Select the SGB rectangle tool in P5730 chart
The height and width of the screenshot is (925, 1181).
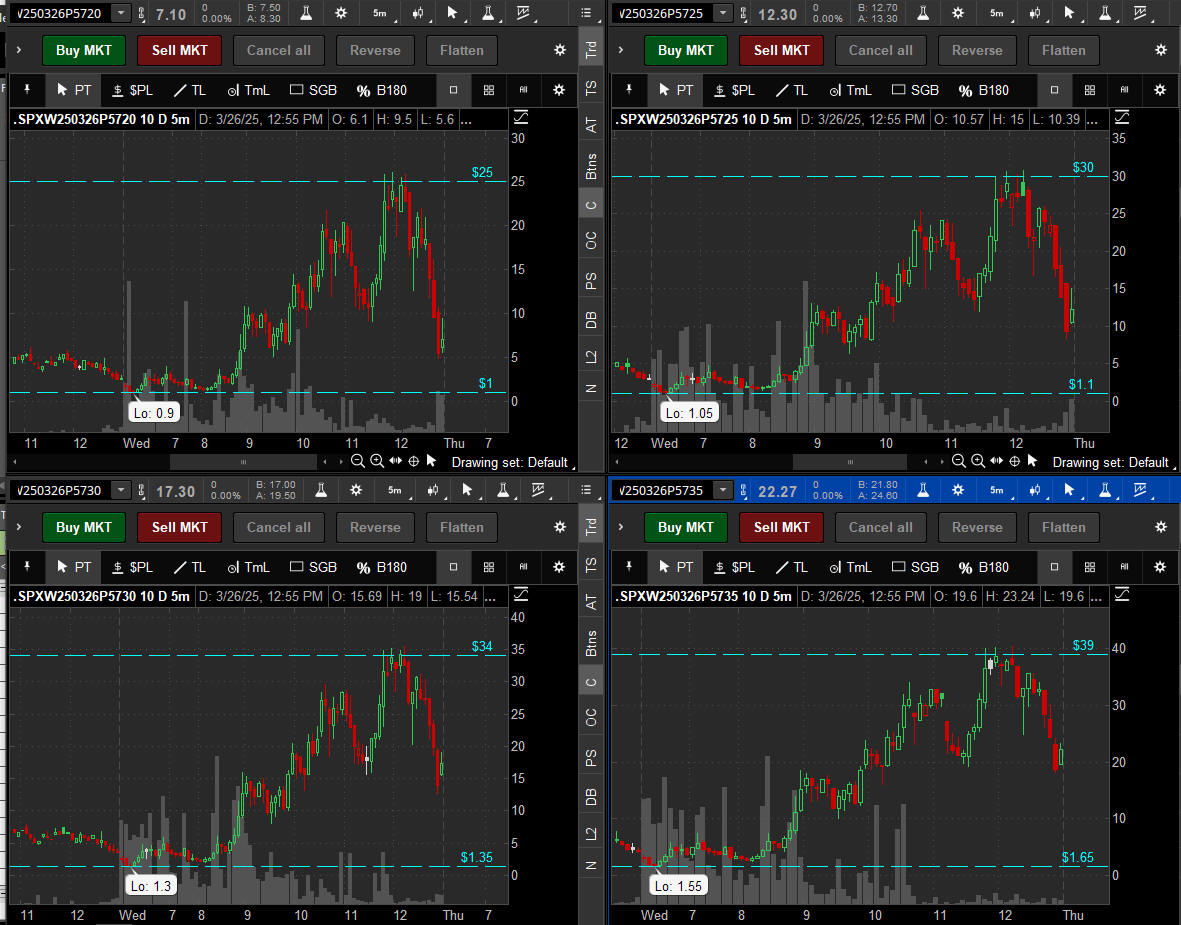313,567
